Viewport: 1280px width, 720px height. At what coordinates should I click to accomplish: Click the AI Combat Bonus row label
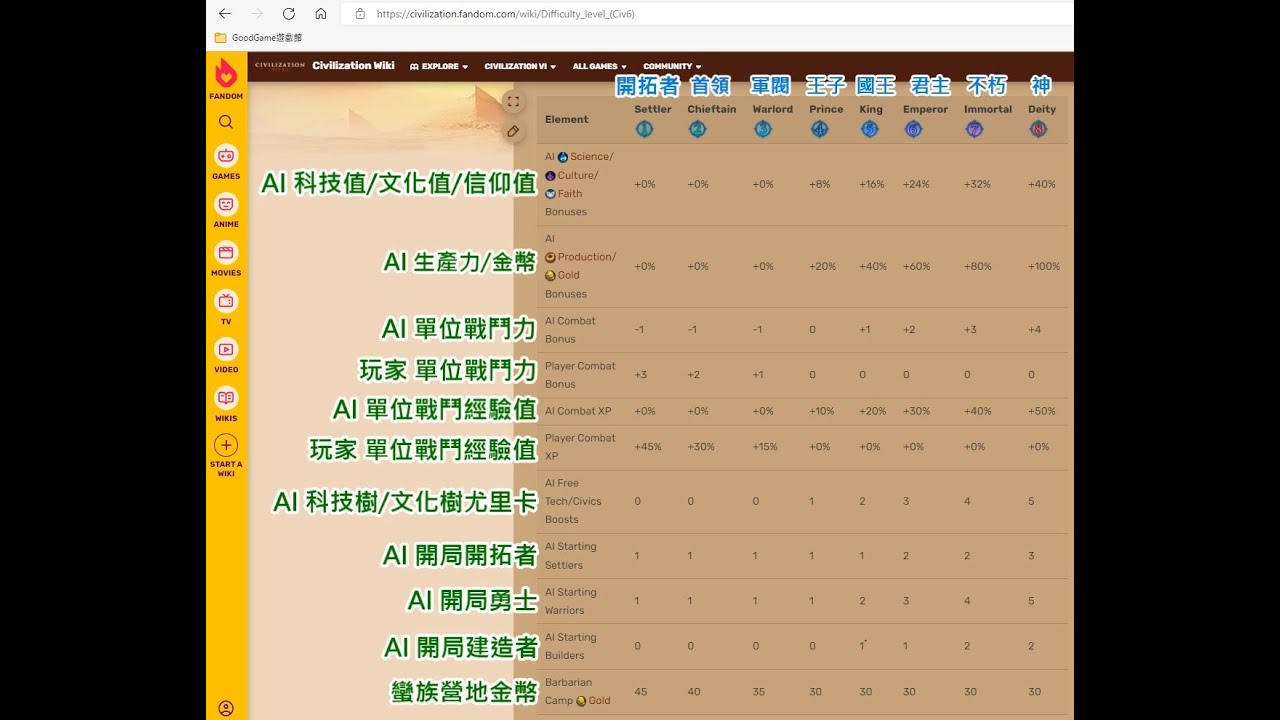click(x=570, y=330)
